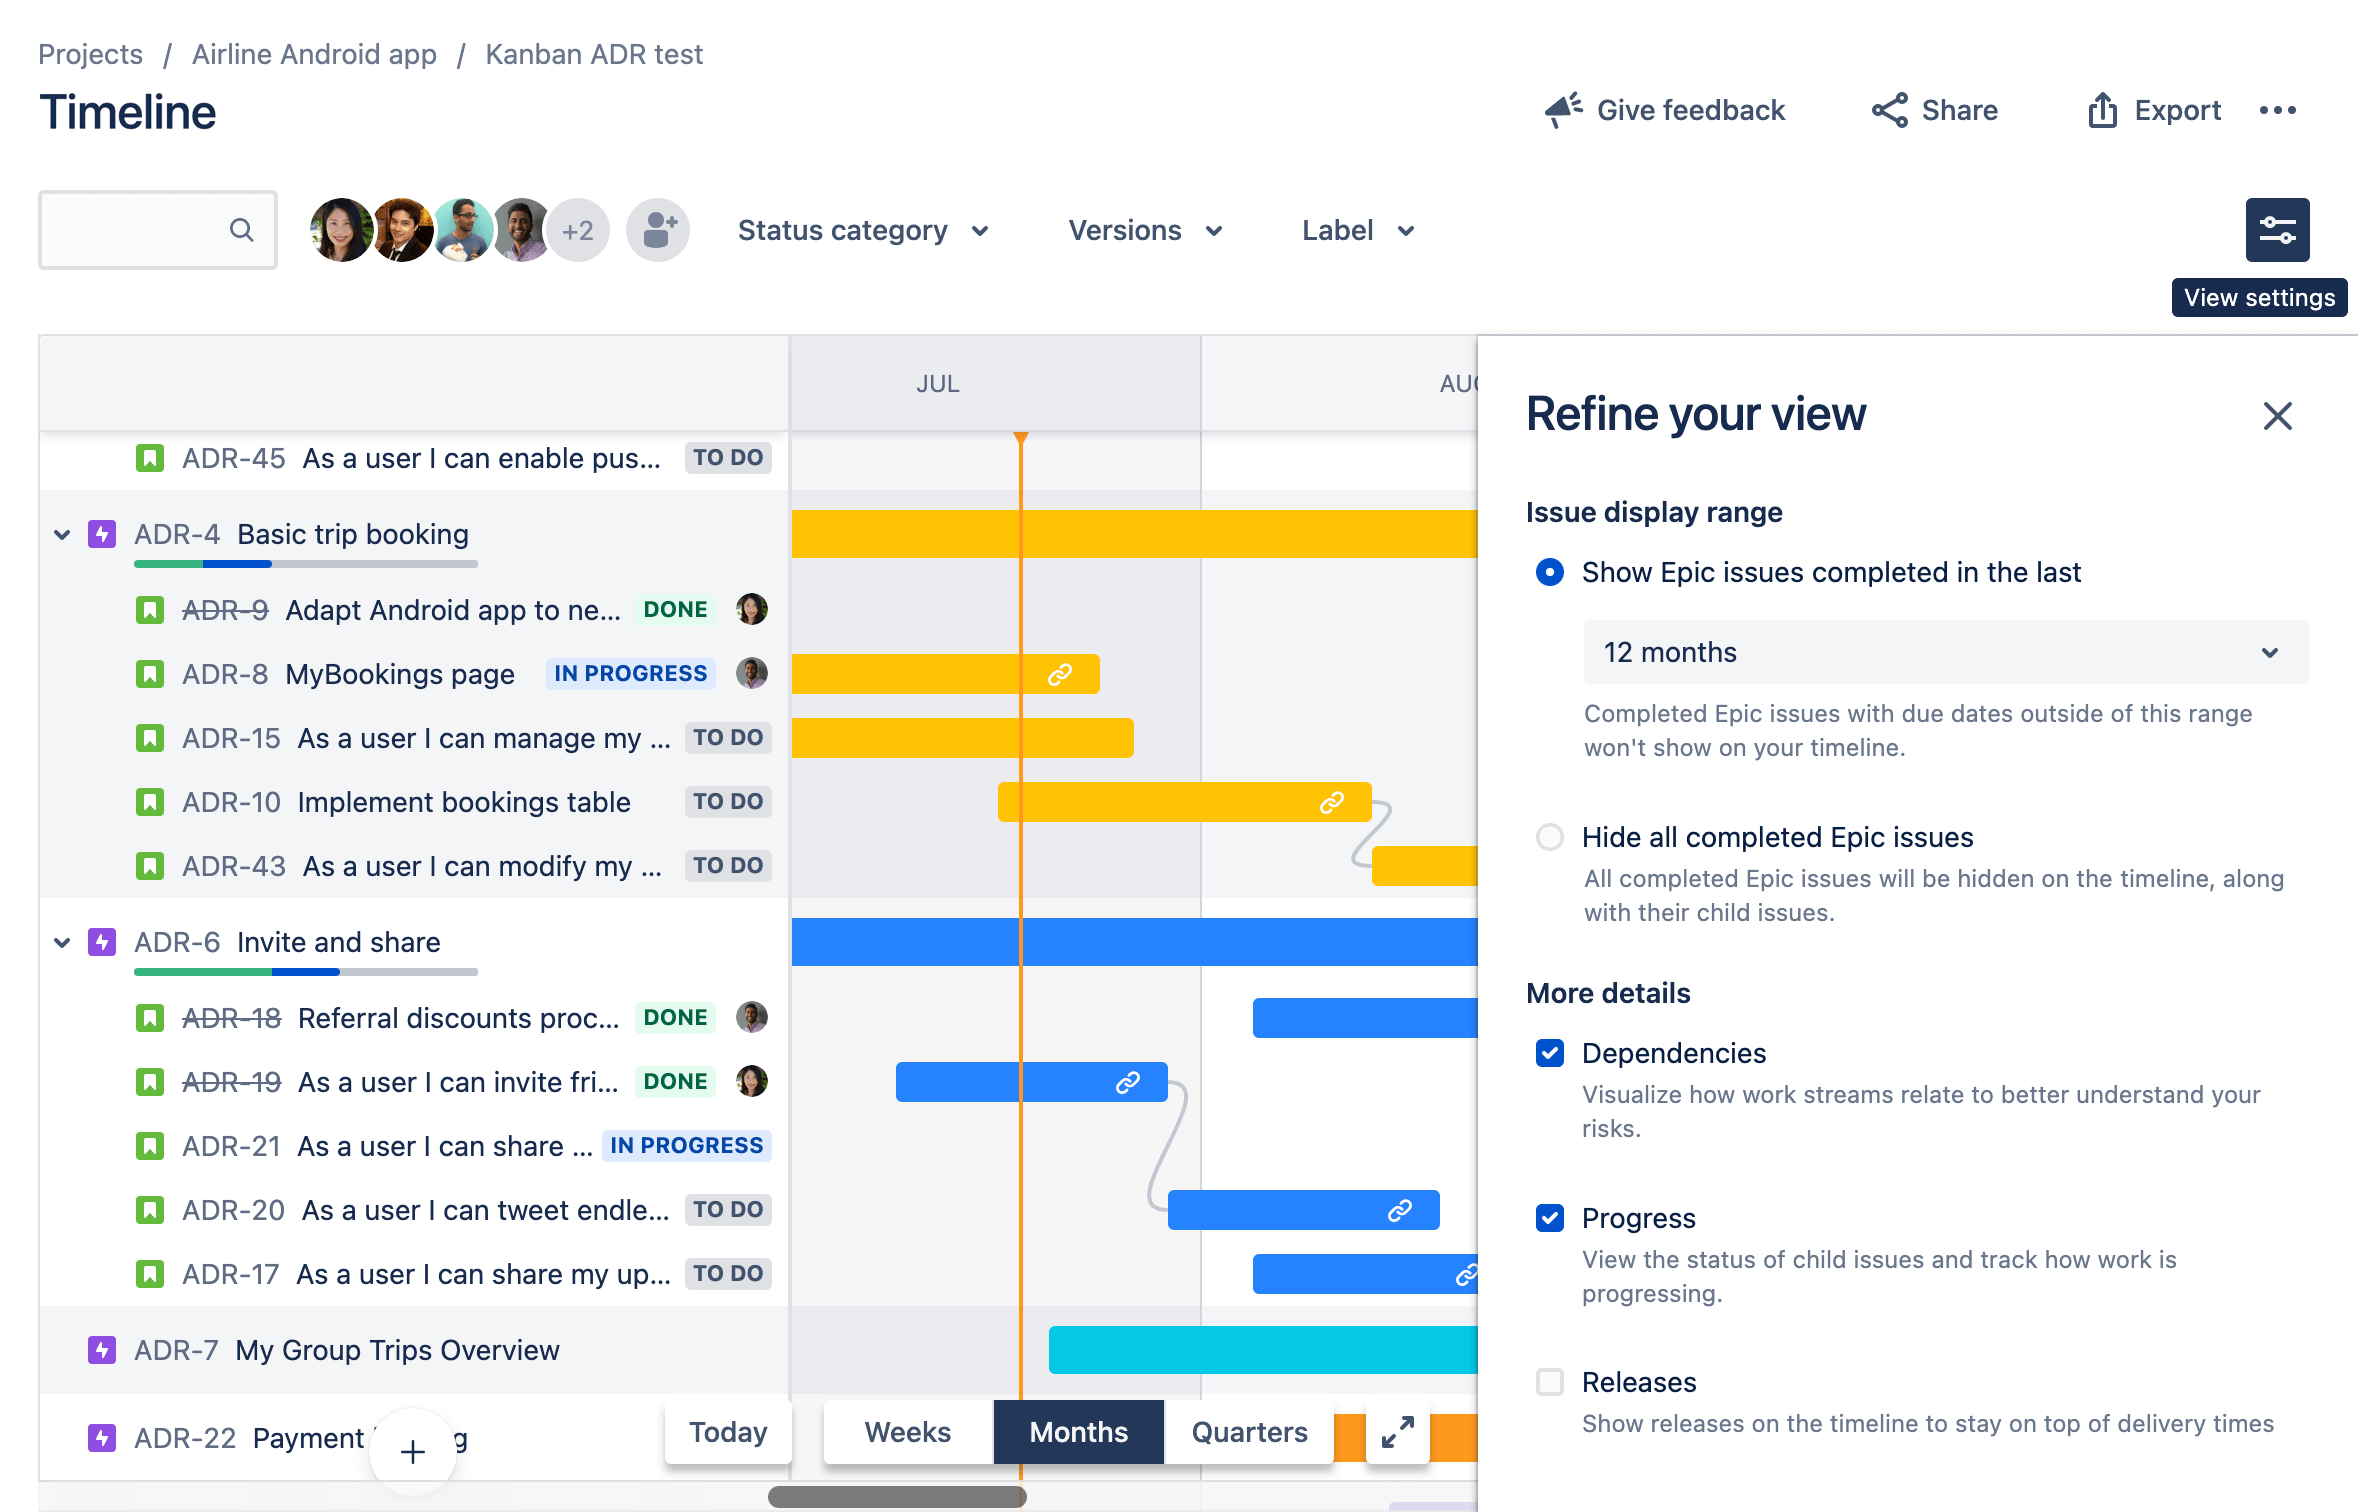Click the Export button in toolbar

(x=2152, y=112)
